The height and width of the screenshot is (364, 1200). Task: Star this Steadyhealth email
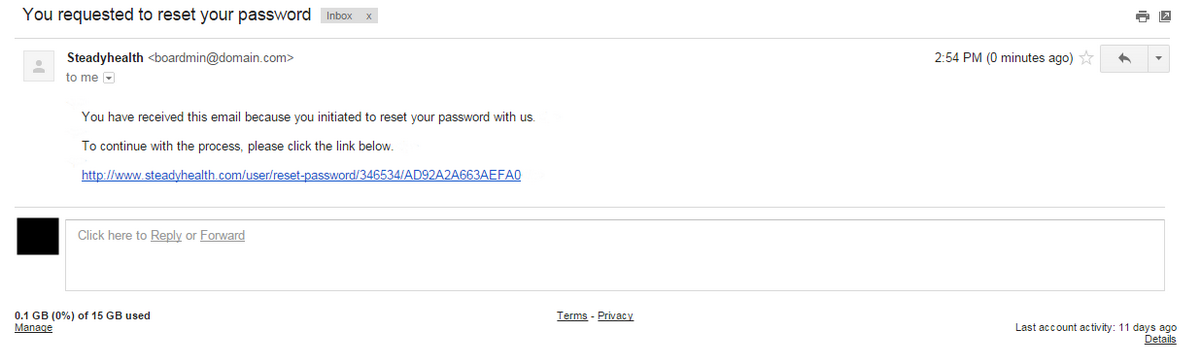[1085, 59]
